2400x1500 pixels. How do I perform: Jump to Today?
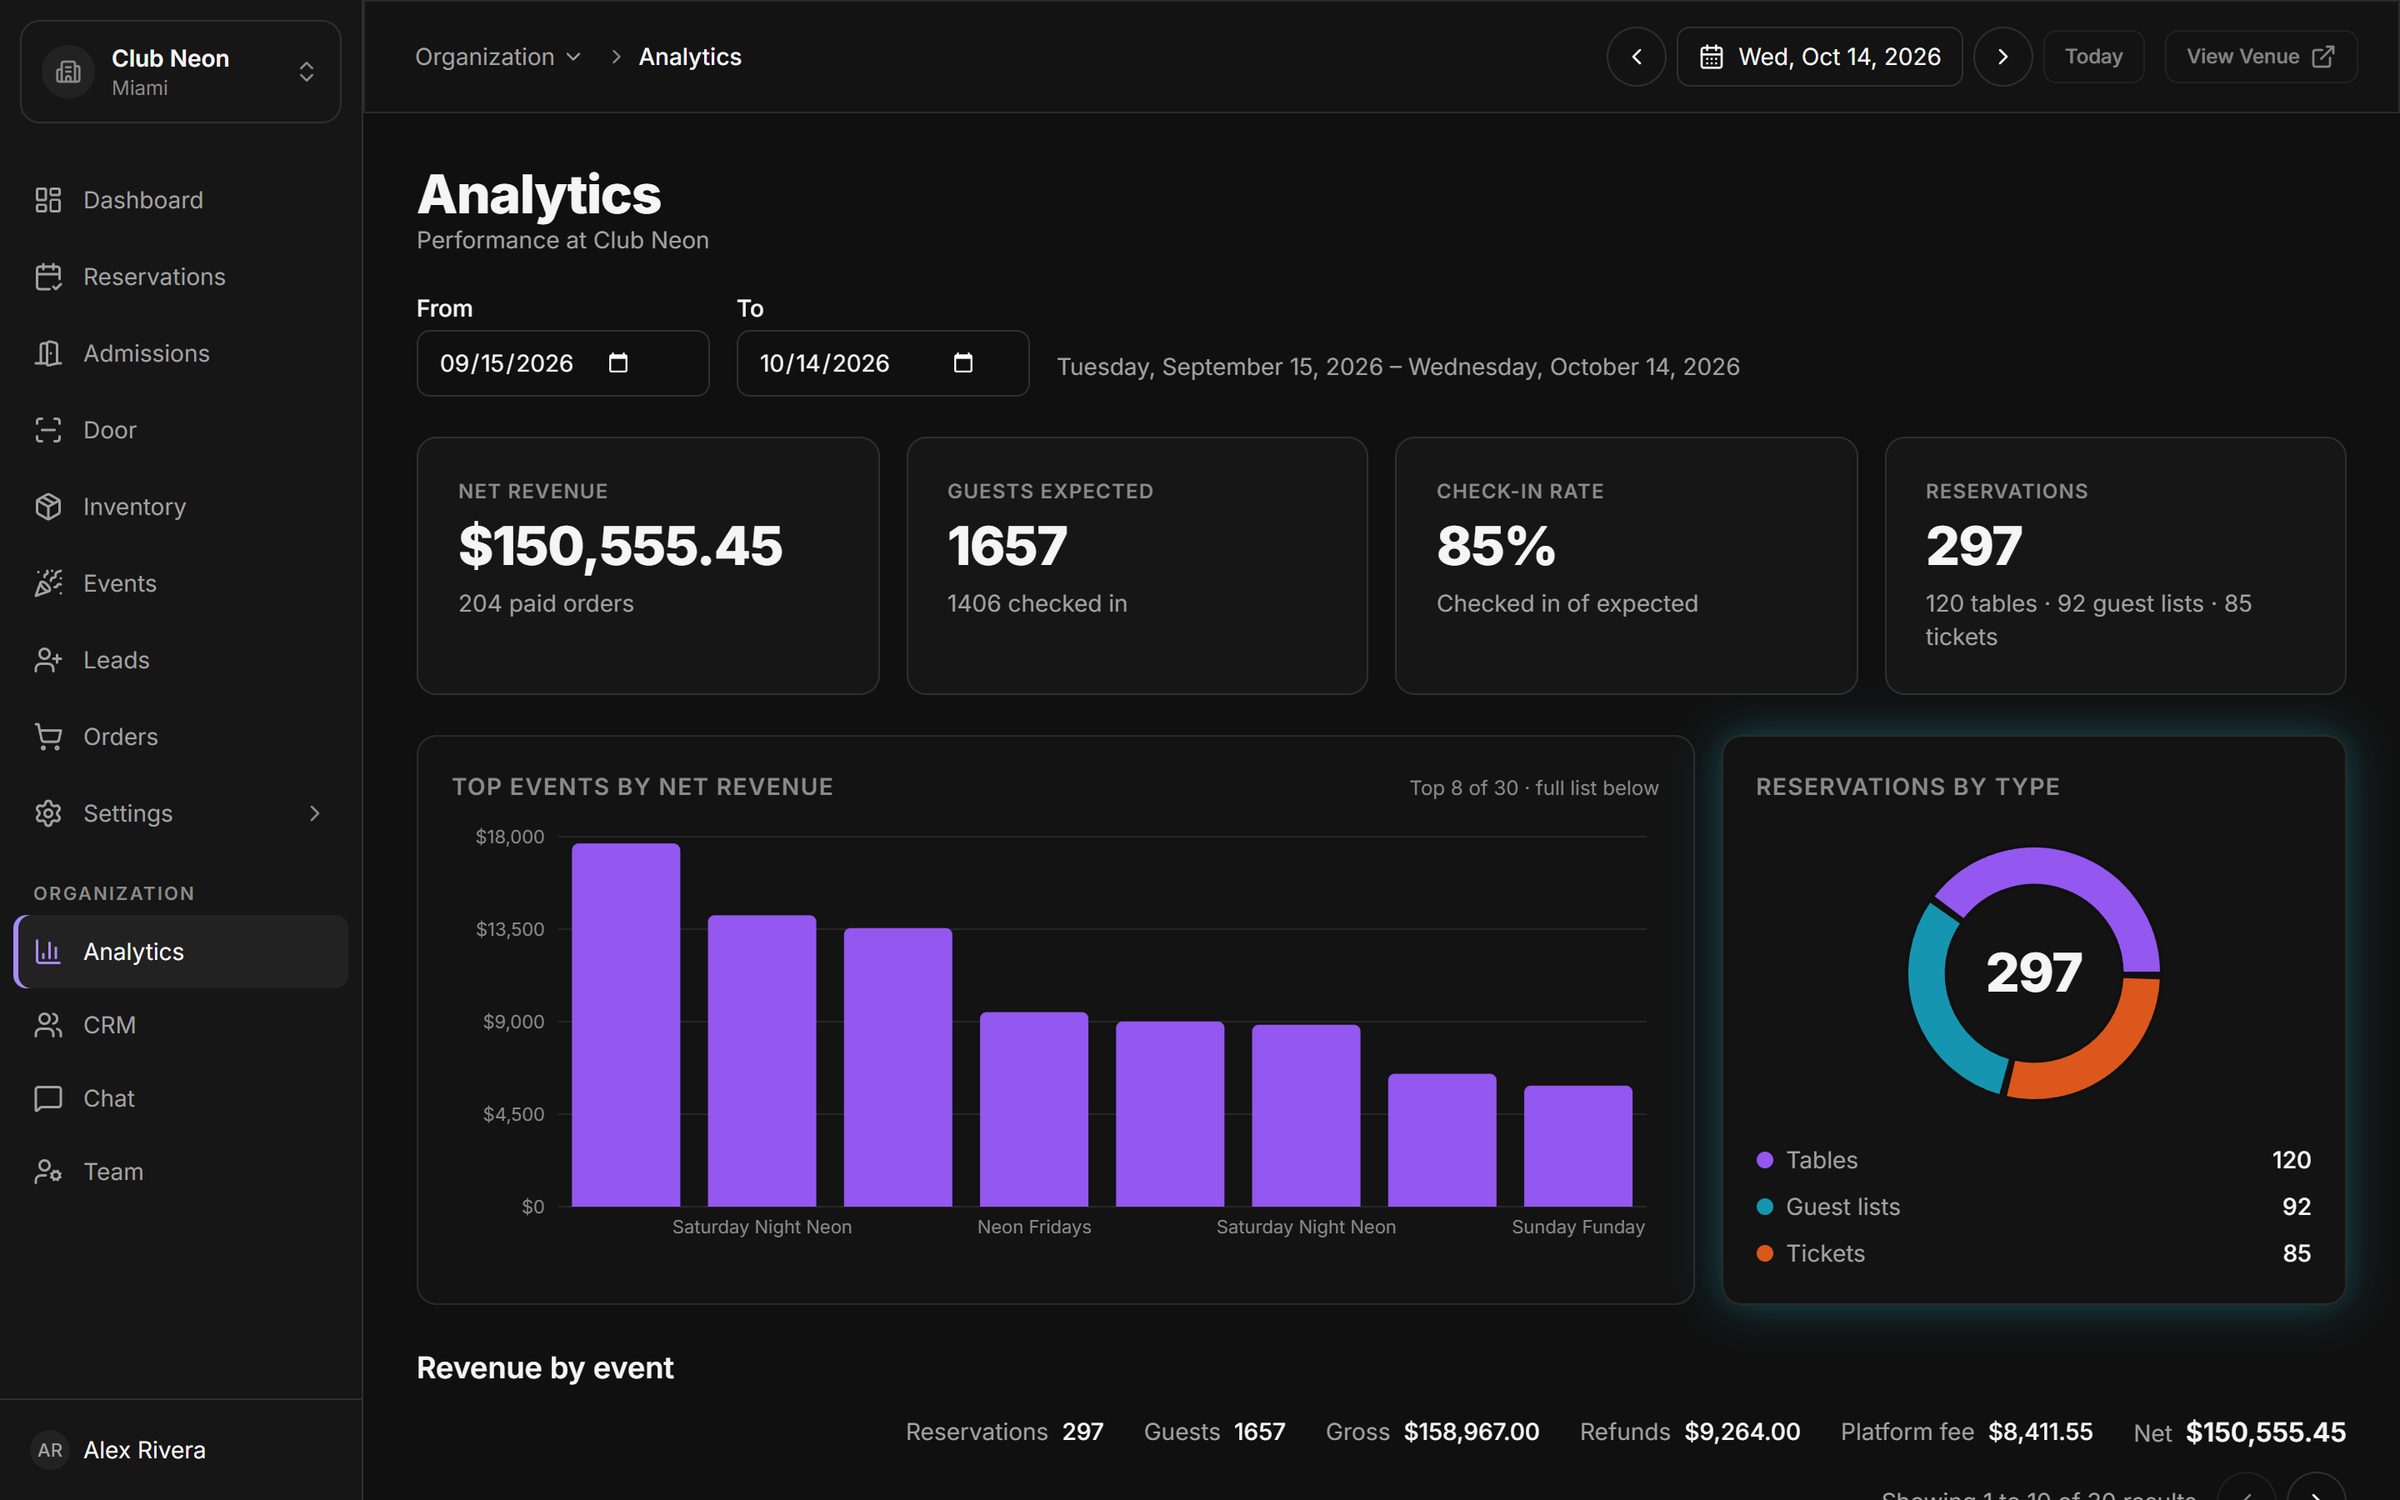point(2093,57)
